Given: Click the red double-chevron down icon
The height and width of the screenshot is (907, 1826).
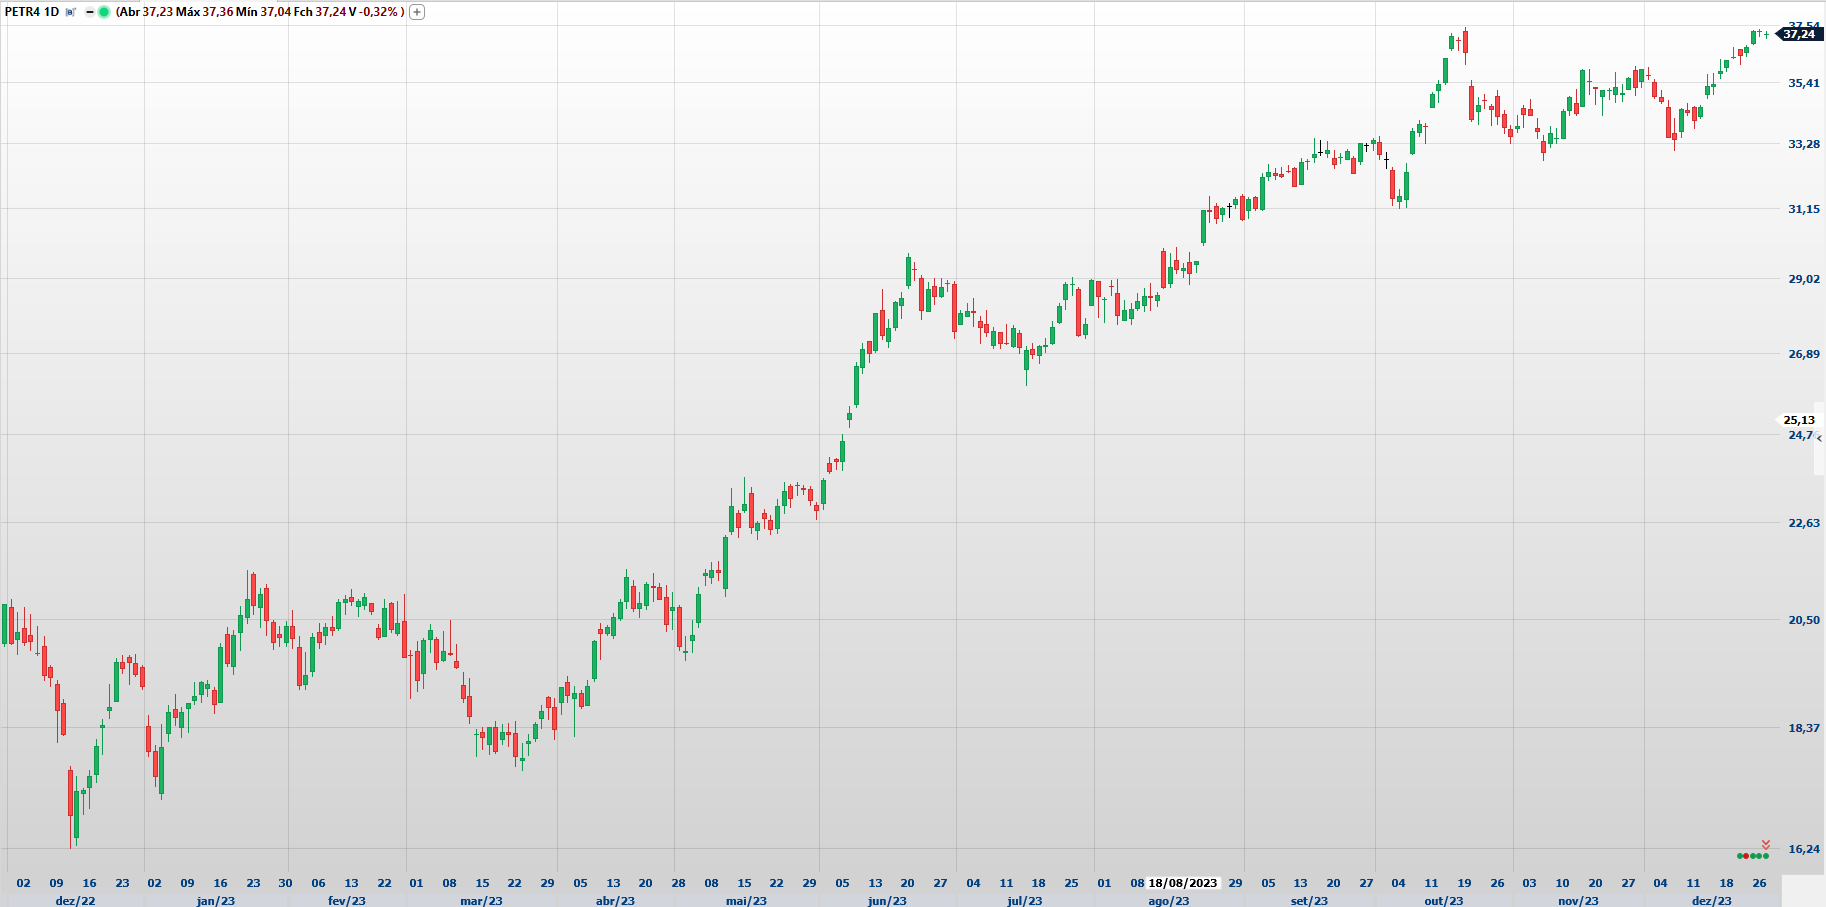Looking at the screenshot, I should (1766, 845).
